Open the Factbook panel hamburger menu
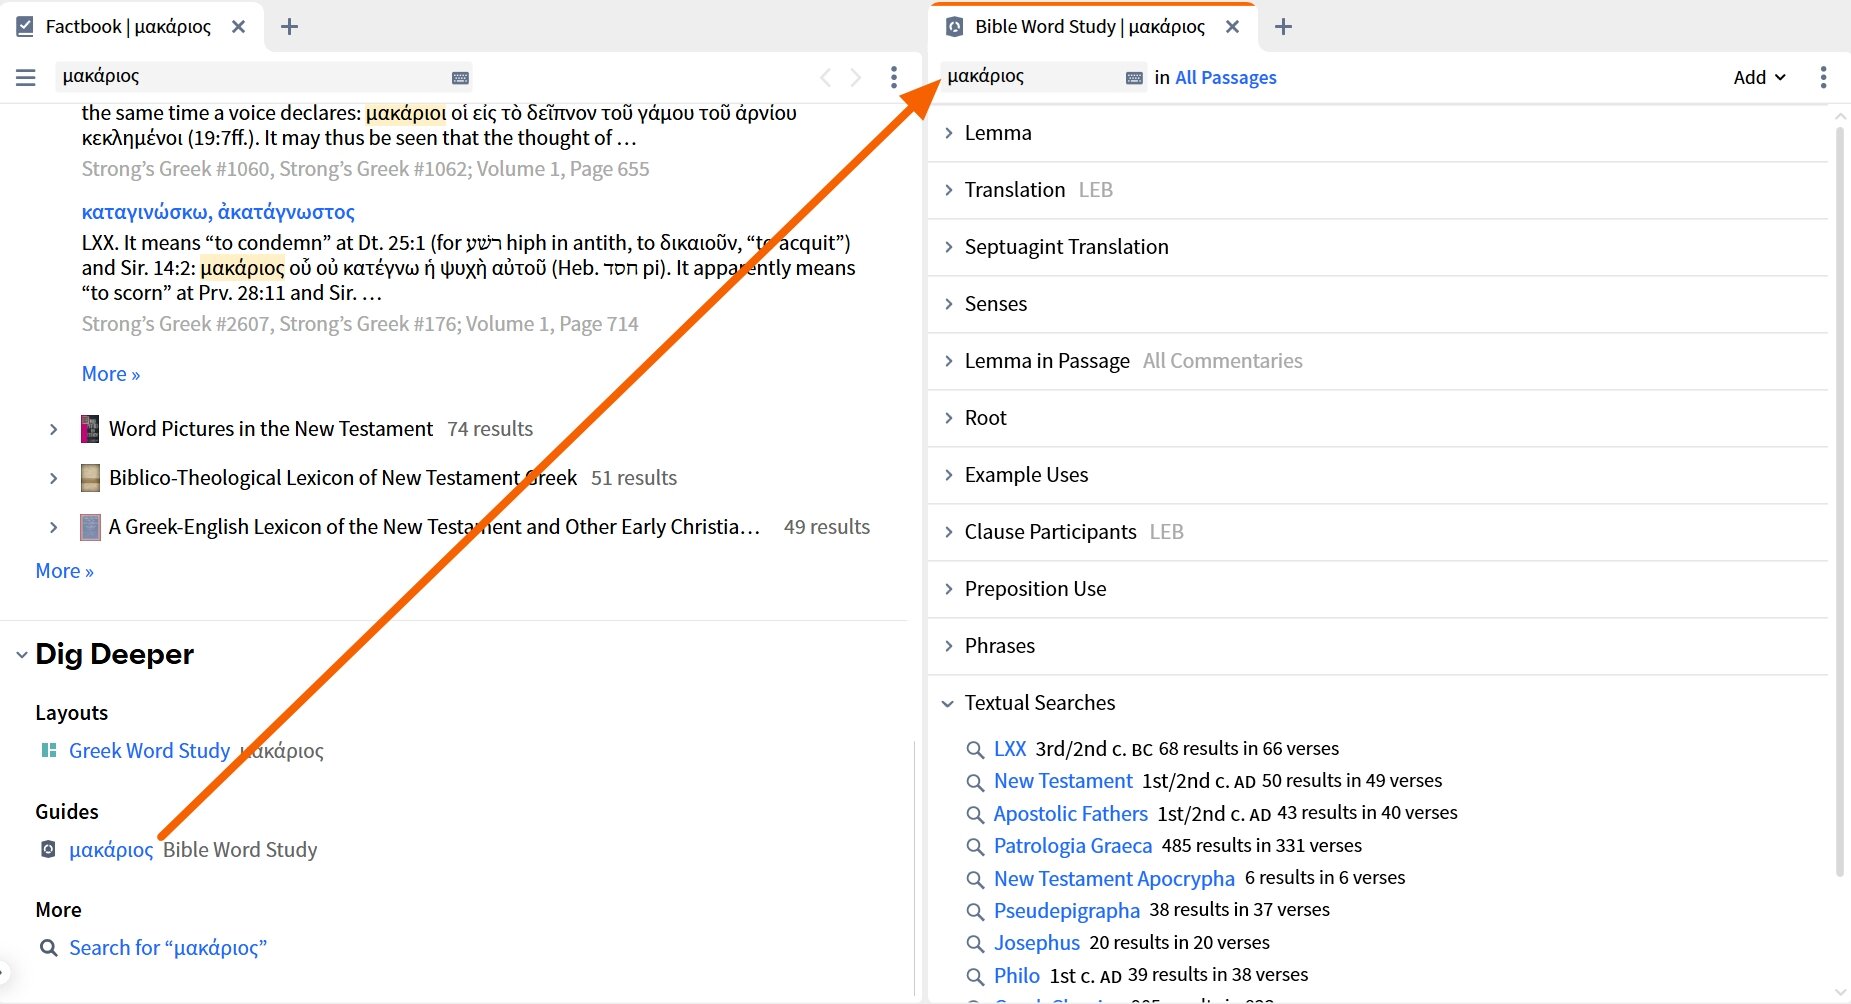This screenshot has height=1004, width=1851. (x=26, y=77)
